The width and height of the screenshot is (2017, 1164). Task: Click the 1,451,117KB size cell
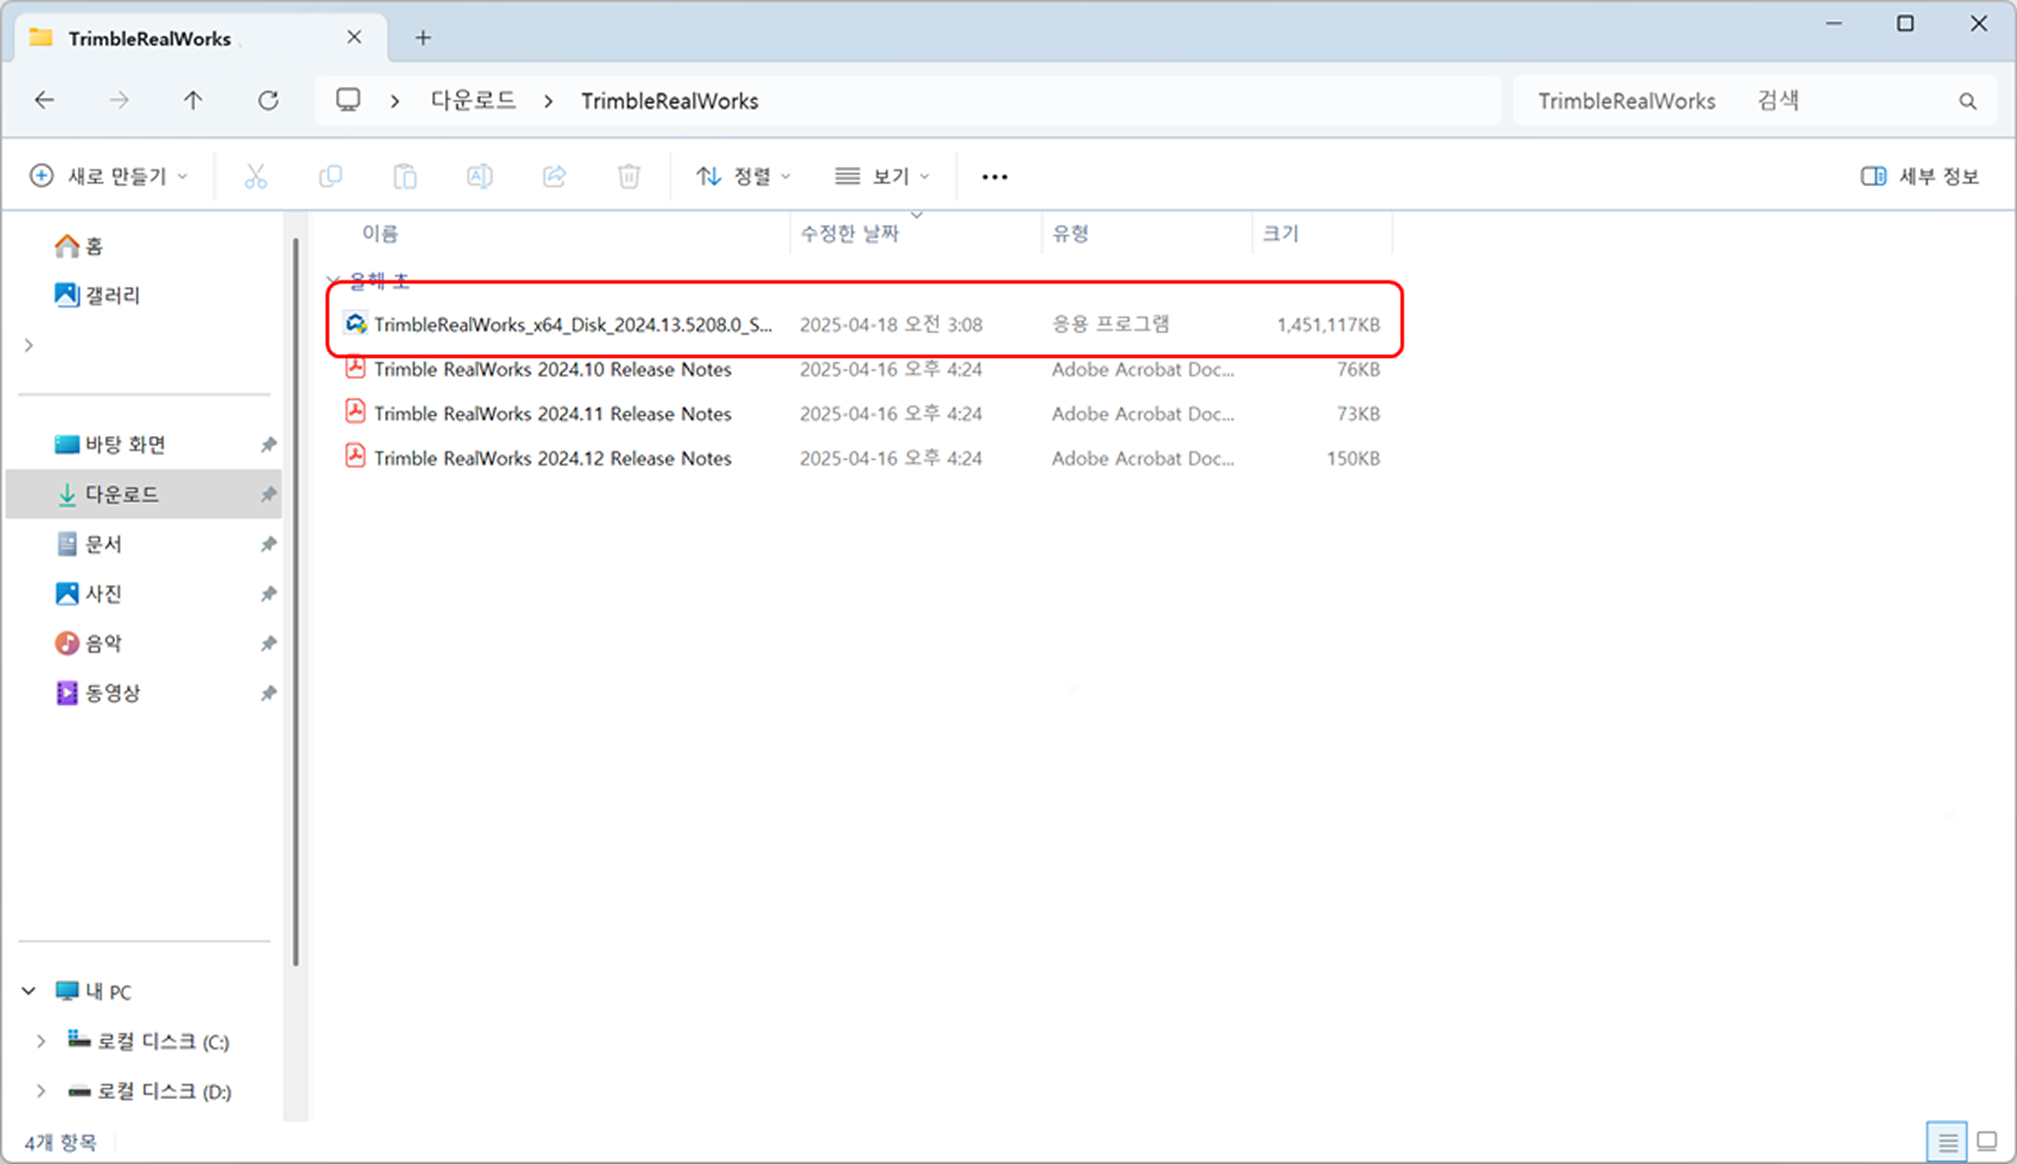pyautogui.click(x=1328, y=324)
